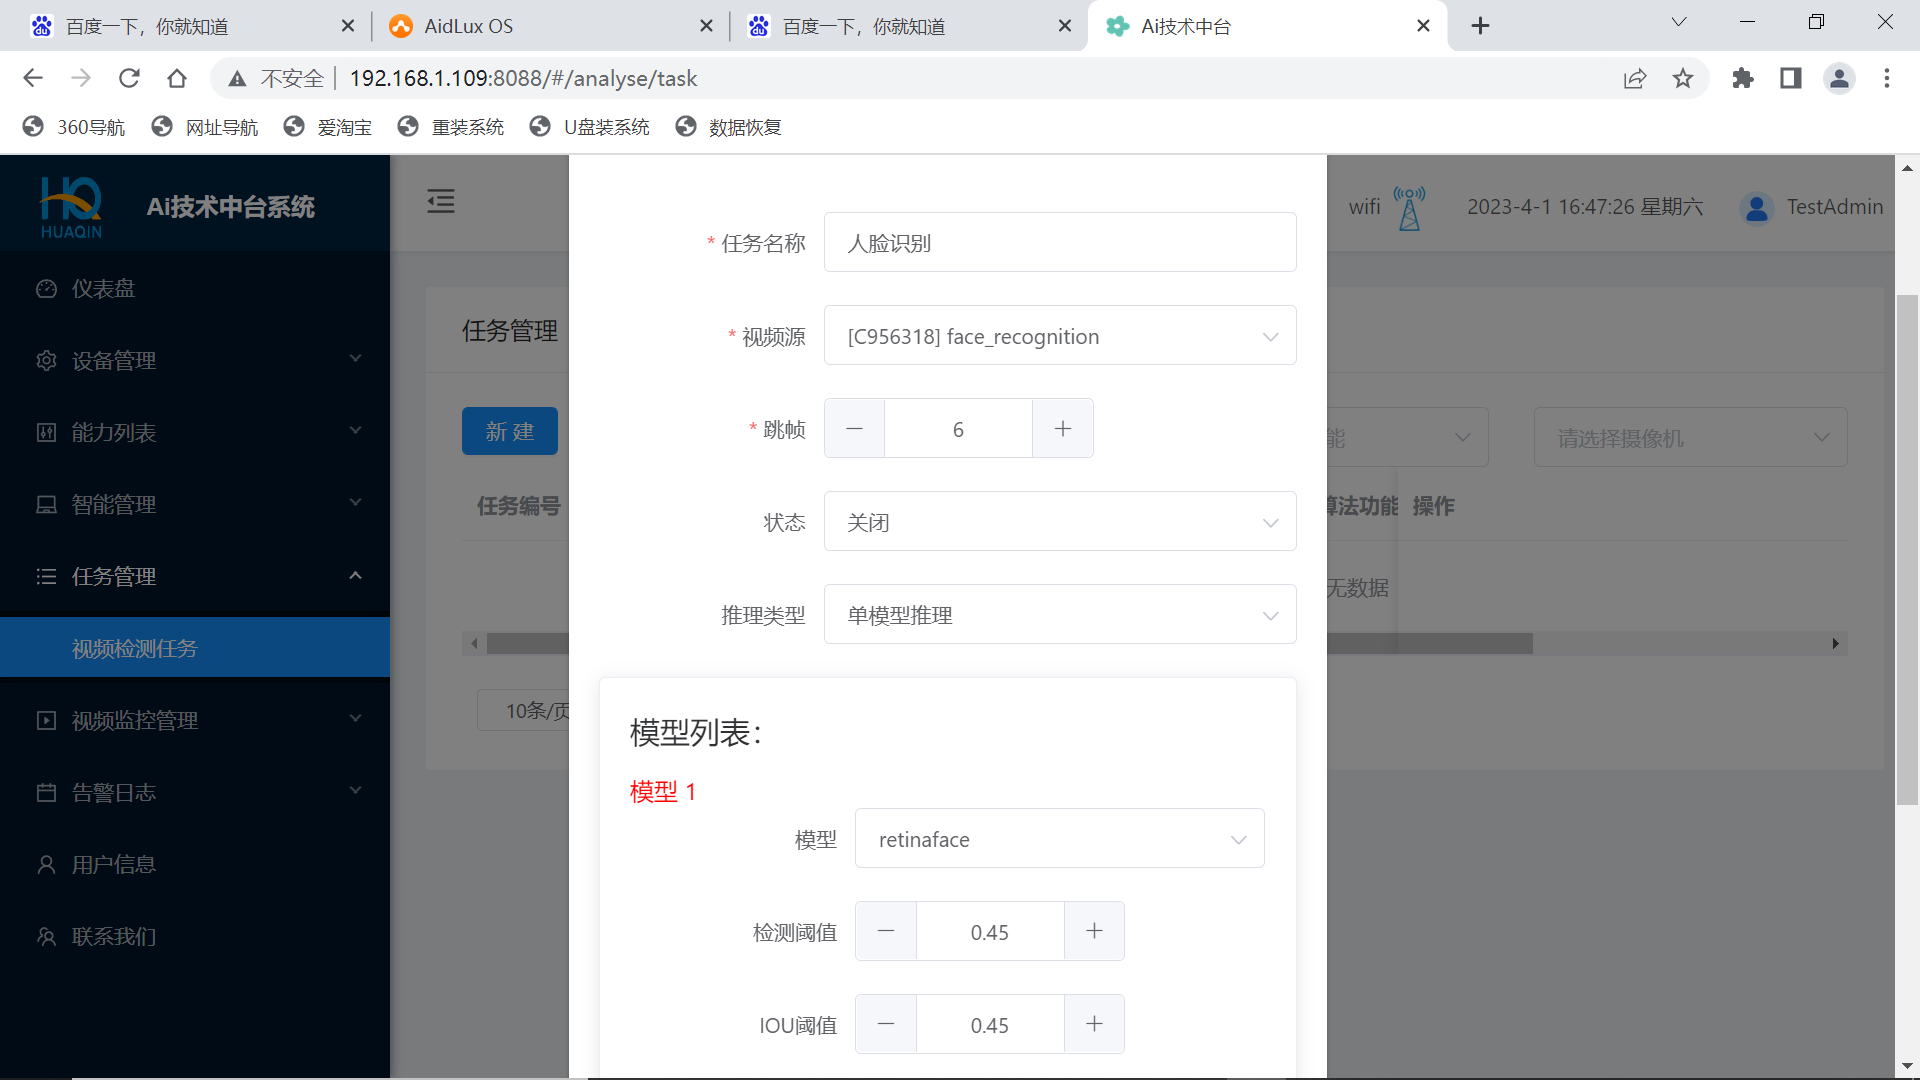This screenshot has height=1080, width=1920.
Task: Click the share page icon in address bar
Action: 1635,78
